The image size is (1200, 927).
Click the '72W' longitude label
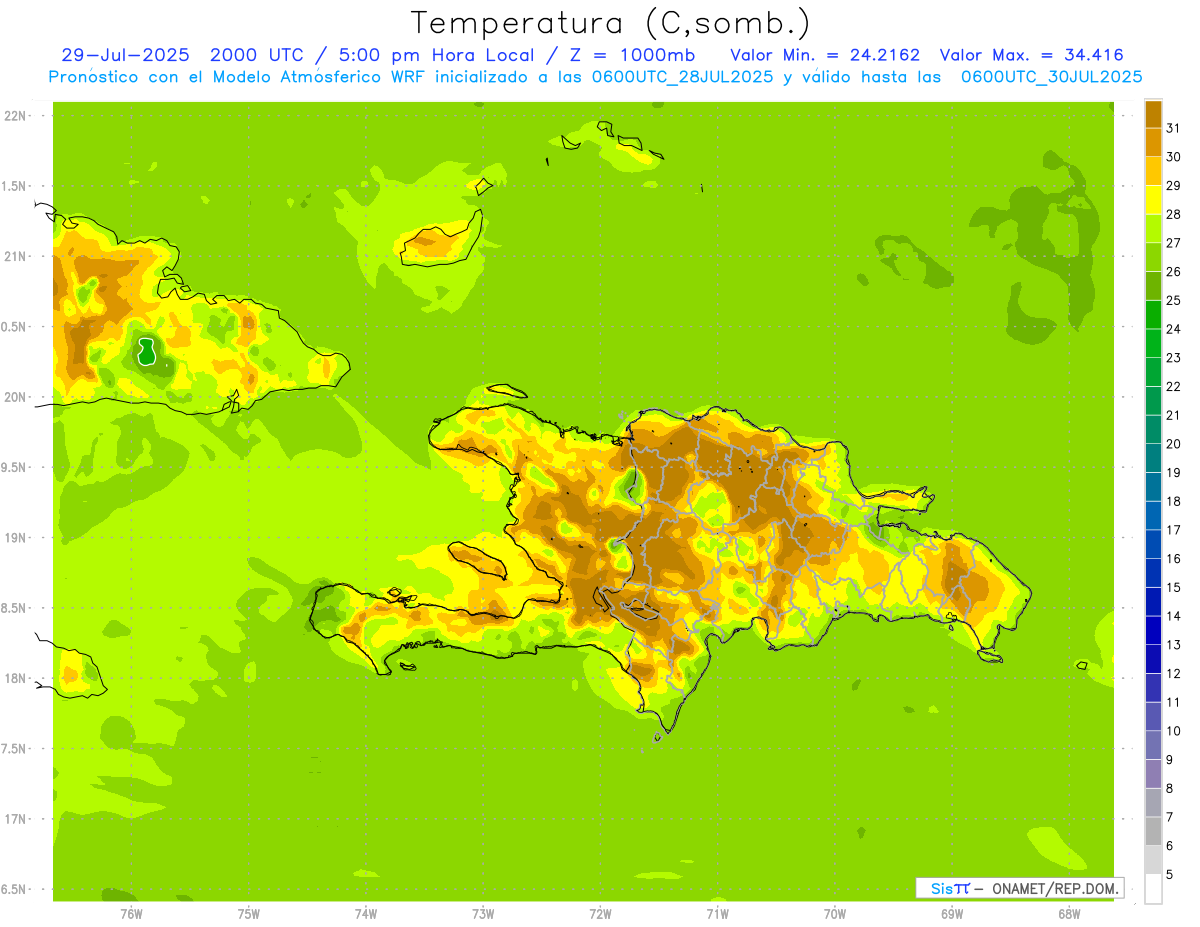tap(600, 914)
